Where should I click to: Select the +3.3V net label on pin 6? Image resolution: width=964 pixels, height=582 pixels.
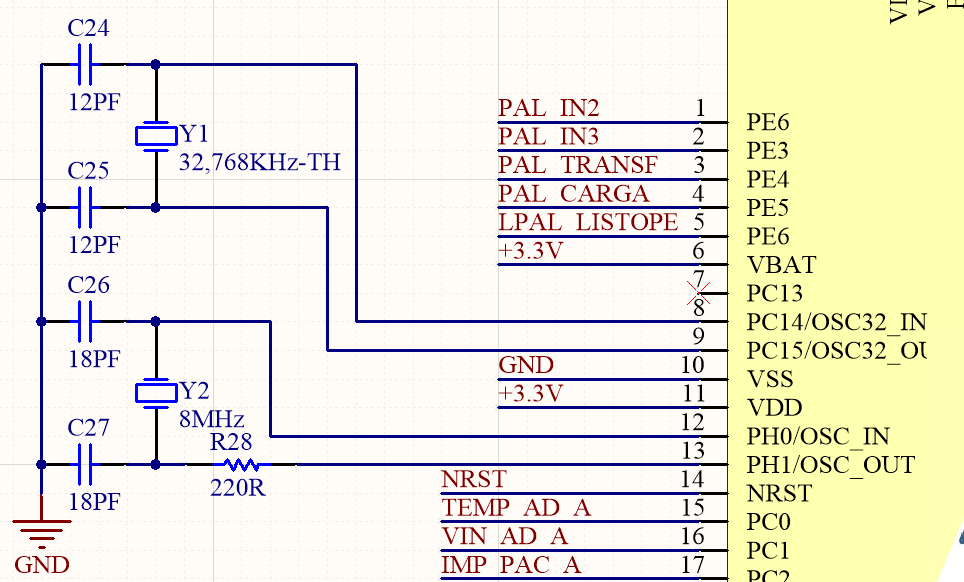[x=531, y=251]
